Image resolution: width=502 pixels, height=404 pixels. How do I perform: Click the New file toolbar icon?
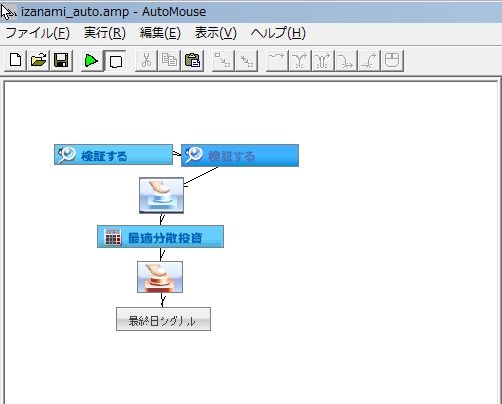tap(15, 61)
